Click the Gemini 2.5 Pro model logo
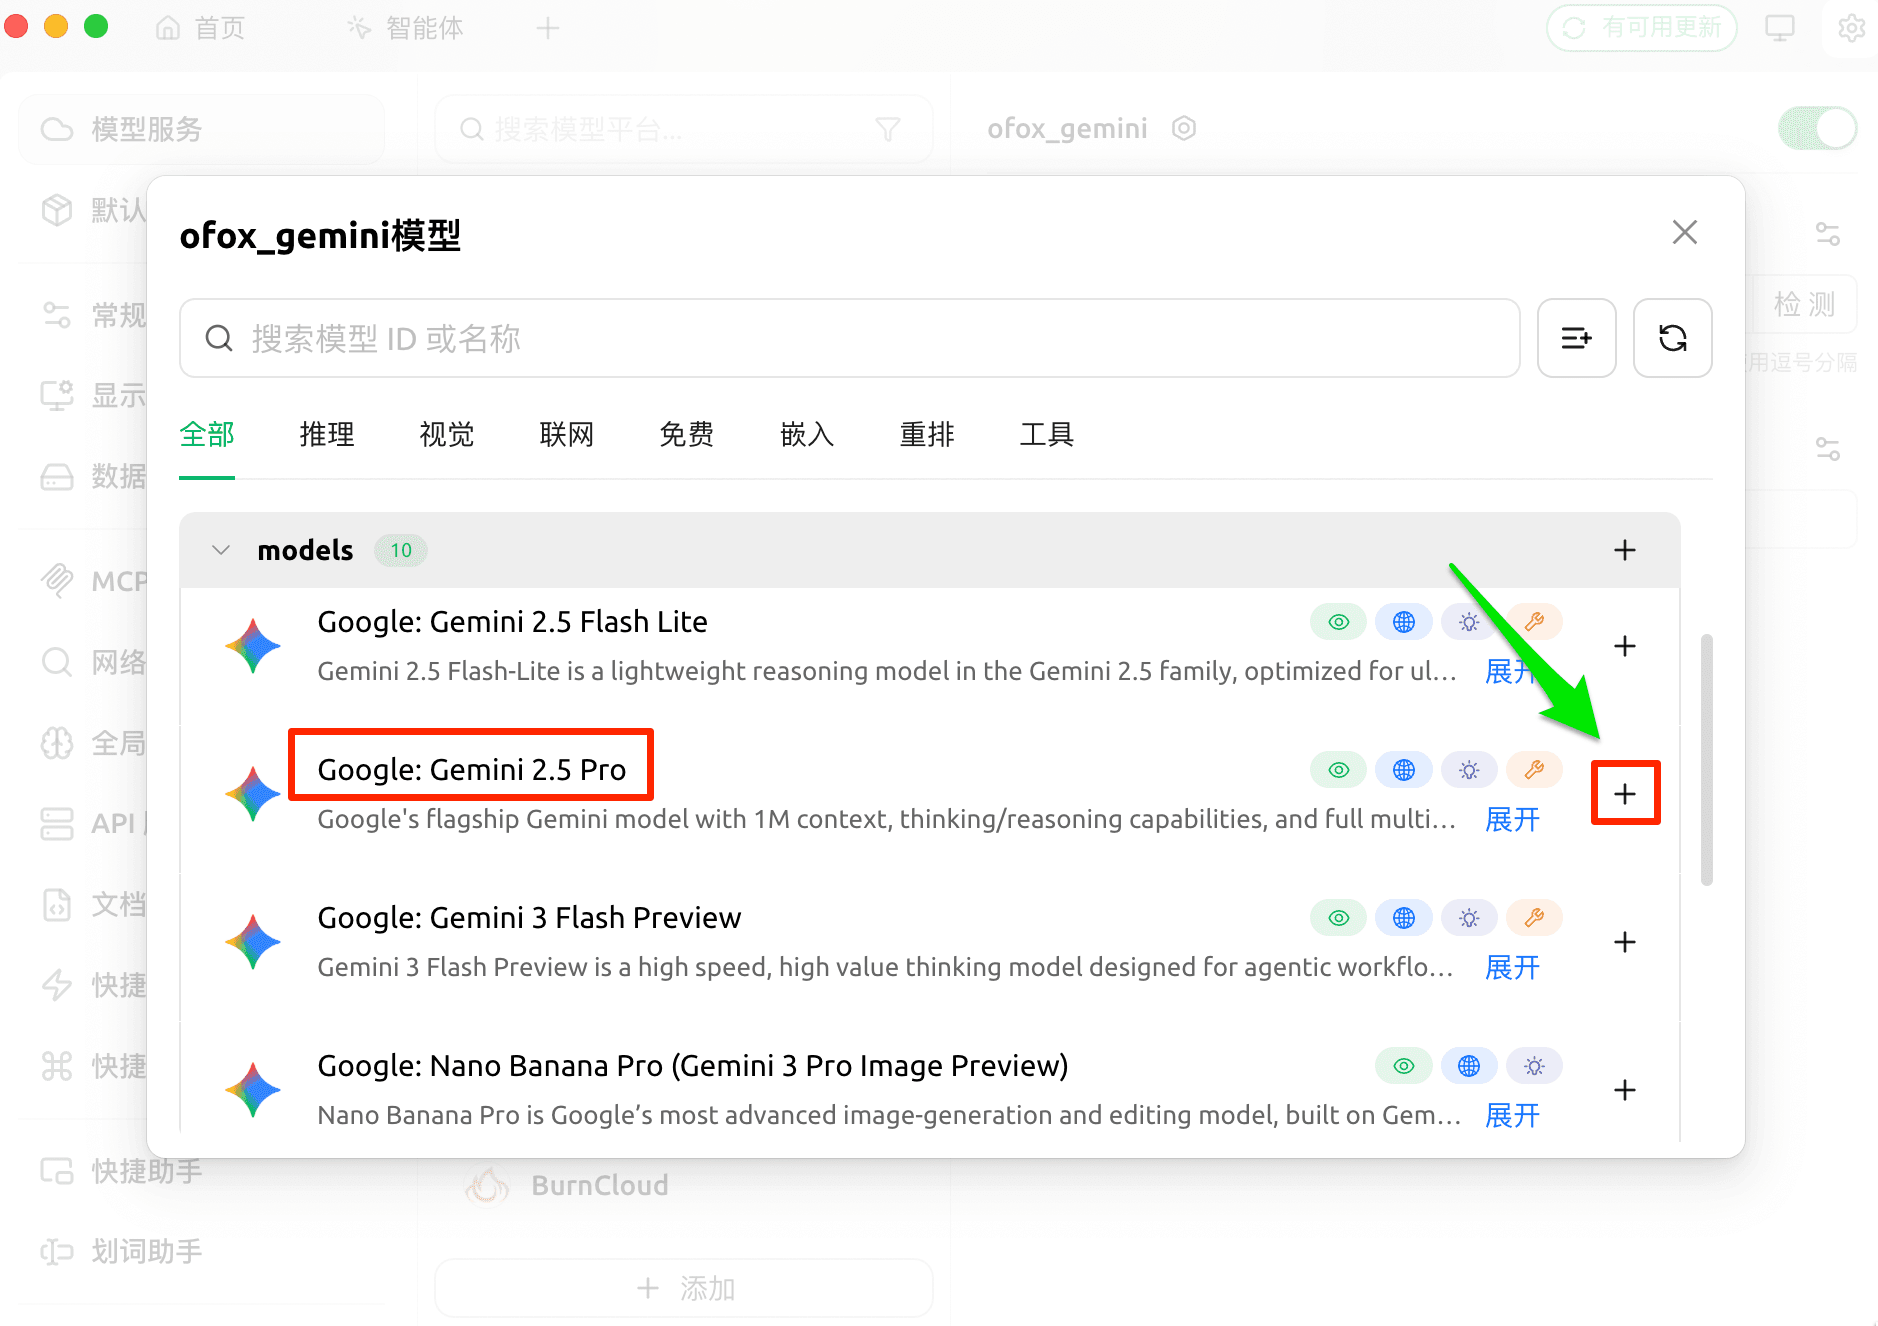The width and height of the screenshot is (1878, 1326). coord(253,794)
